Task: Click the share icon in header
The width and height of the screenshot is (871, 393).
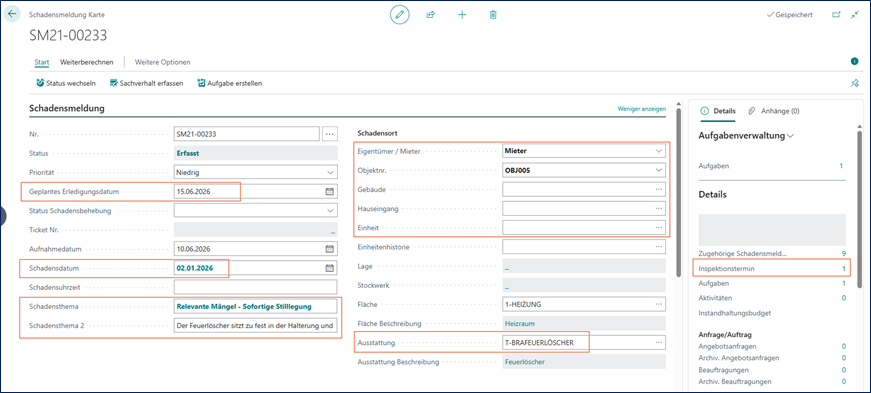Action: tap(430, 15)
